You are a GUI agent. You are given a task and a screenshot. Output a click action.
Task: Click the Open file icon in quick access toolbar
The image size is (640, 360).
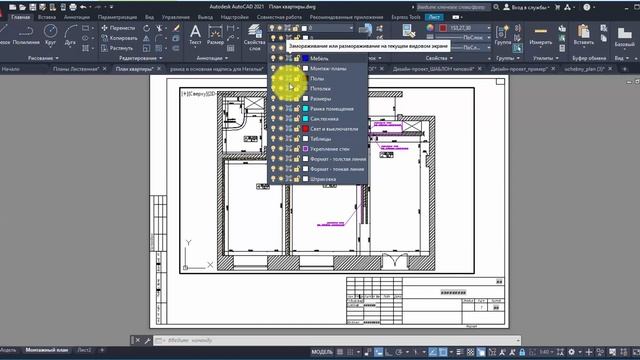[22, 7]
